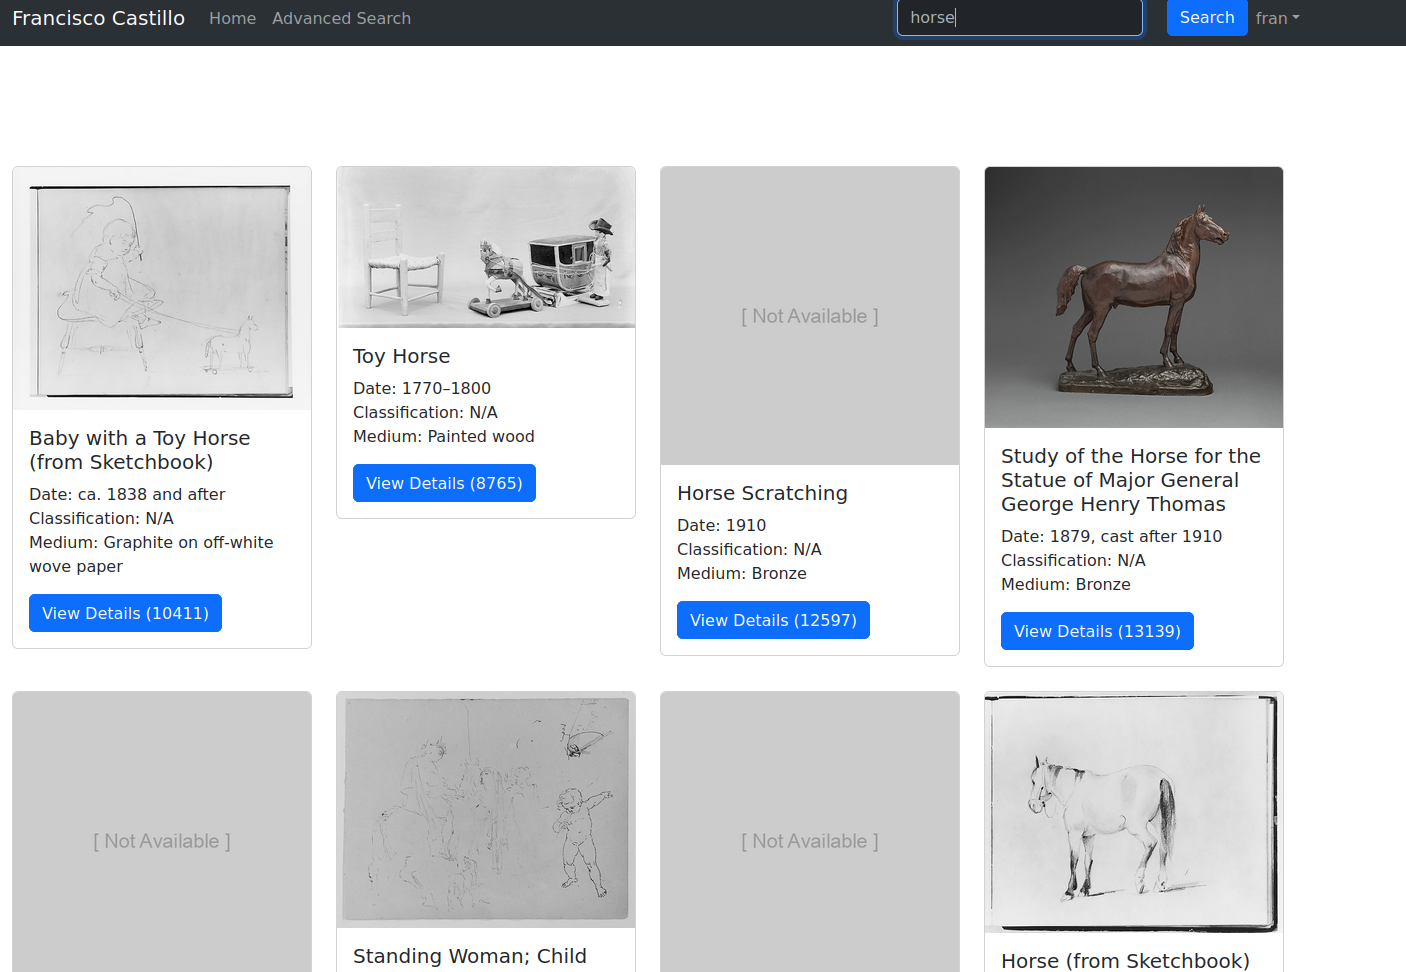Click the Horse Scratching Not Available placeholder

810,316
